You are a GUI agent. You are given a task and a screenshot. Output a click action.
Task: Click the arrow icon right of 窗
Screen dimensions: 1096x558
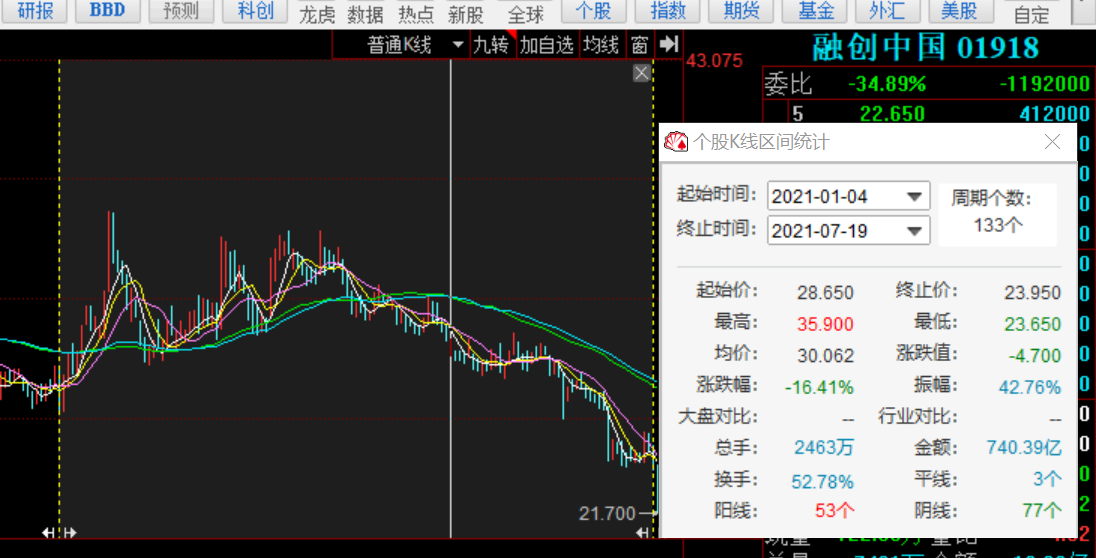[670, 45]
